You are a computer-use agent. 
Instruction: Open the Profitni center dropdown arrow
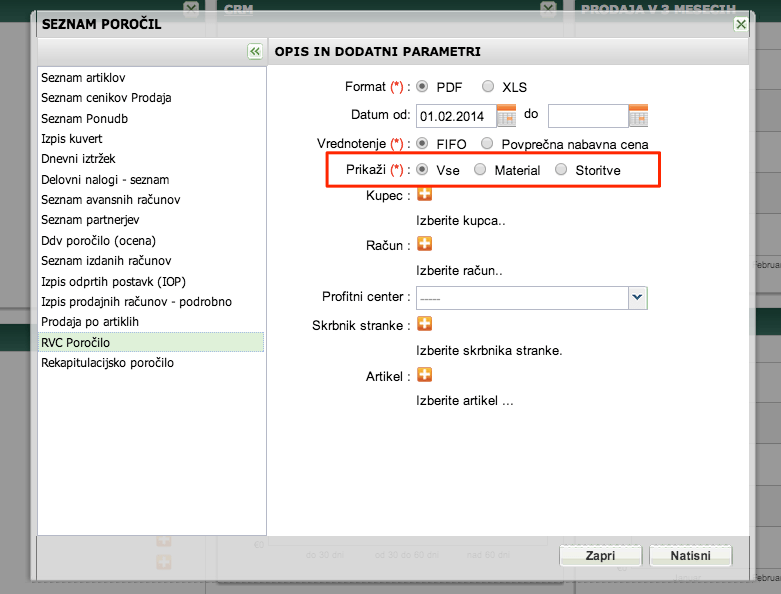[x=638, y=298]
